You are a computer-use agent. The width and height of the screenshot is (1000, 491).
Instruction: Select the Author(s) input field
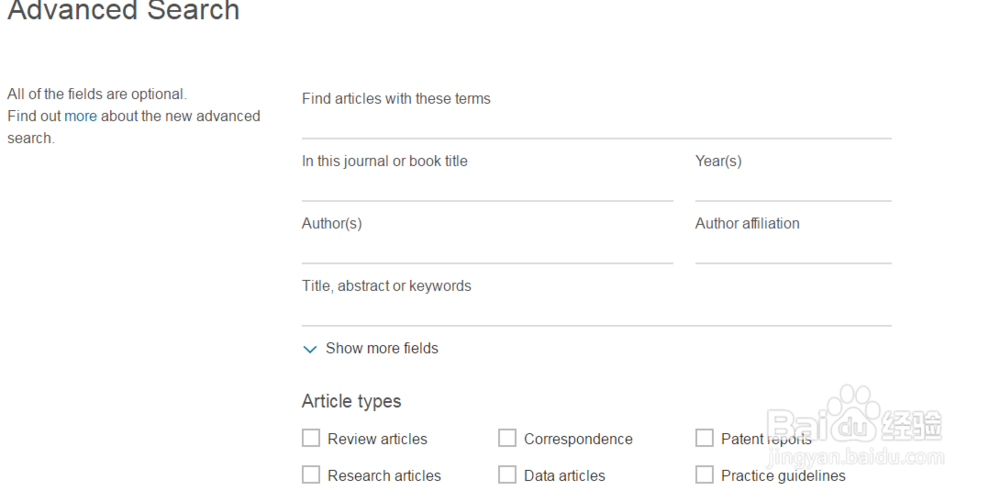coord(487,249)
